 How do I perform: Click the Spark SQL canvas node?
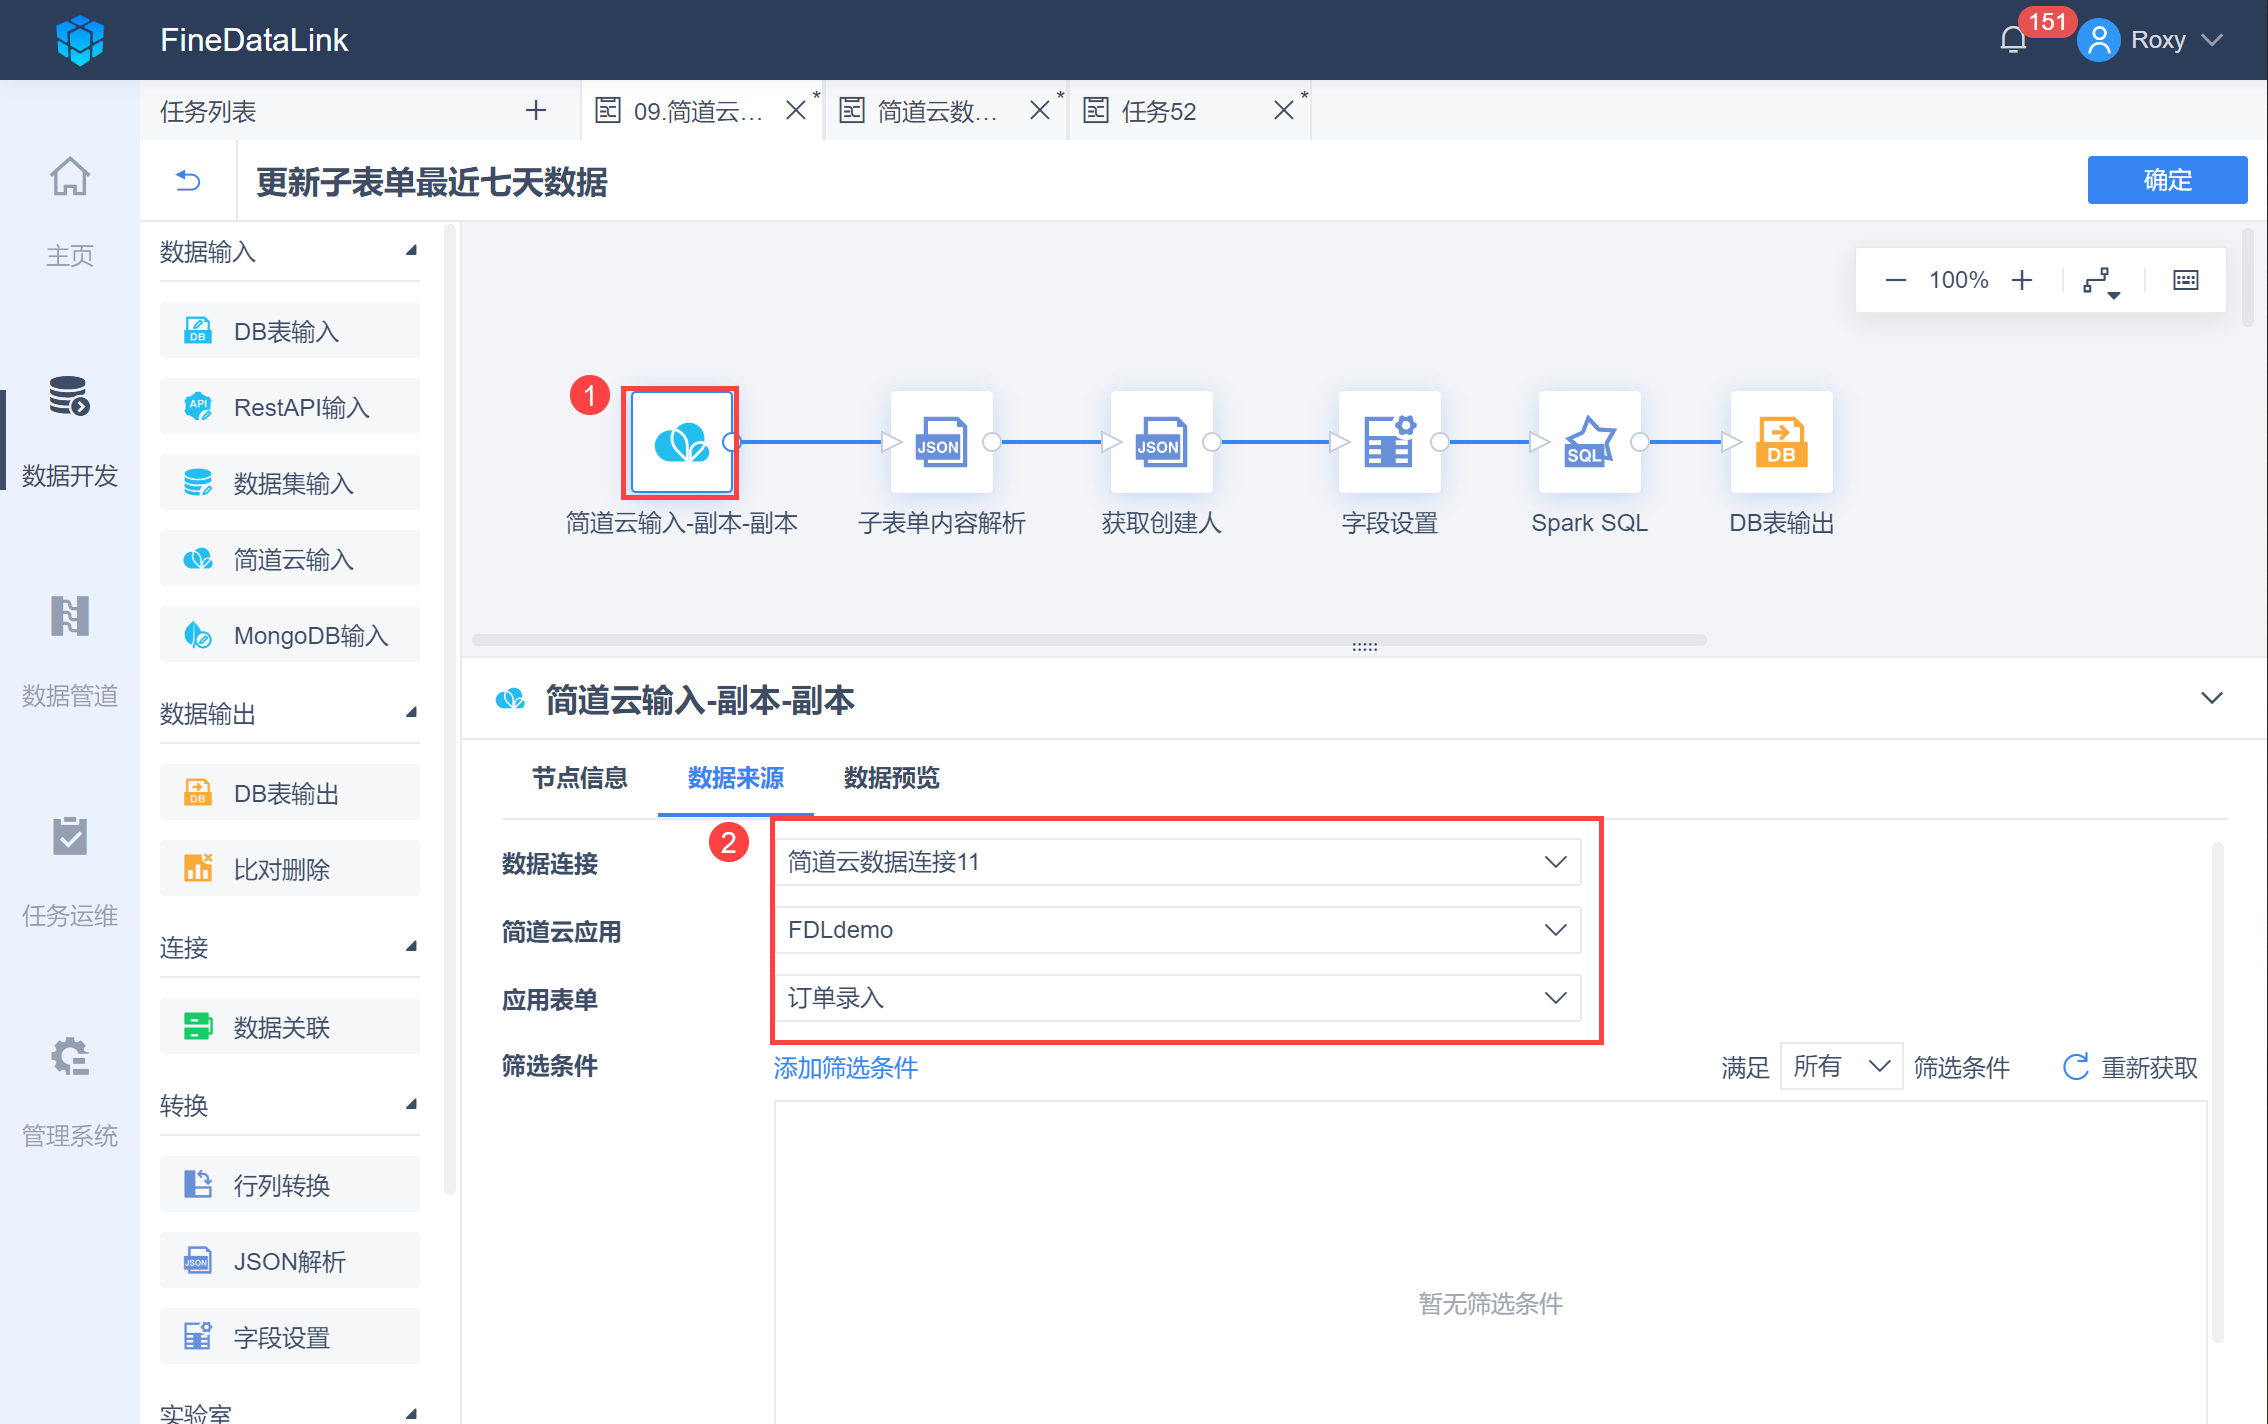tap(1589, 442)
